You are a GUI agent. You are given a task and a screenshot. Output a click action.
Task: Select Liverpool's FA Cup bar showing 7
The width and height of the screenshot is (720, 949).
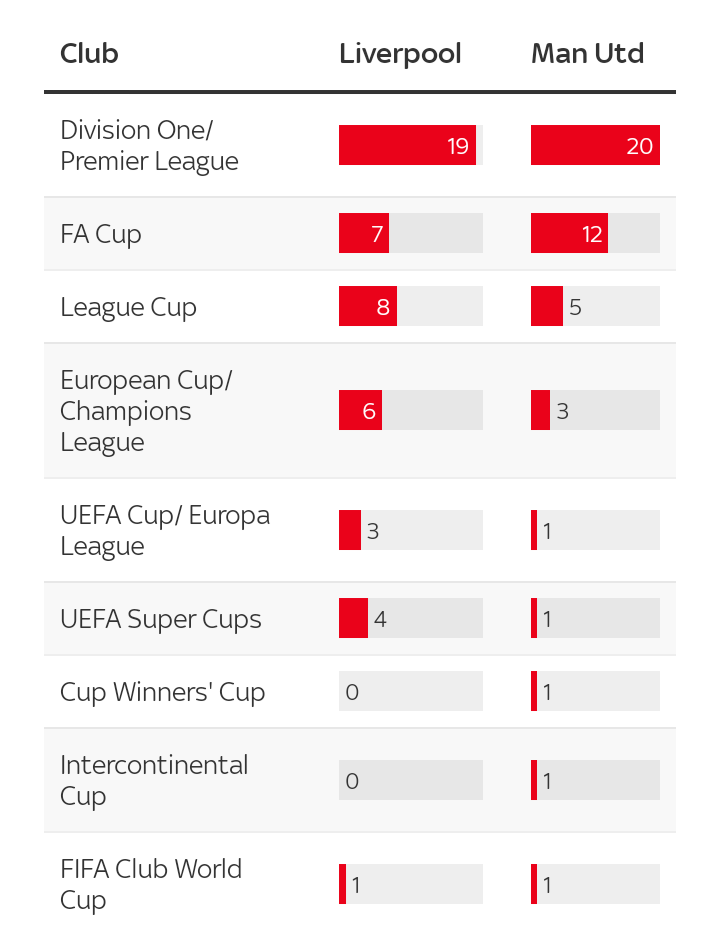pyautogui.click(x=364, y=234)
